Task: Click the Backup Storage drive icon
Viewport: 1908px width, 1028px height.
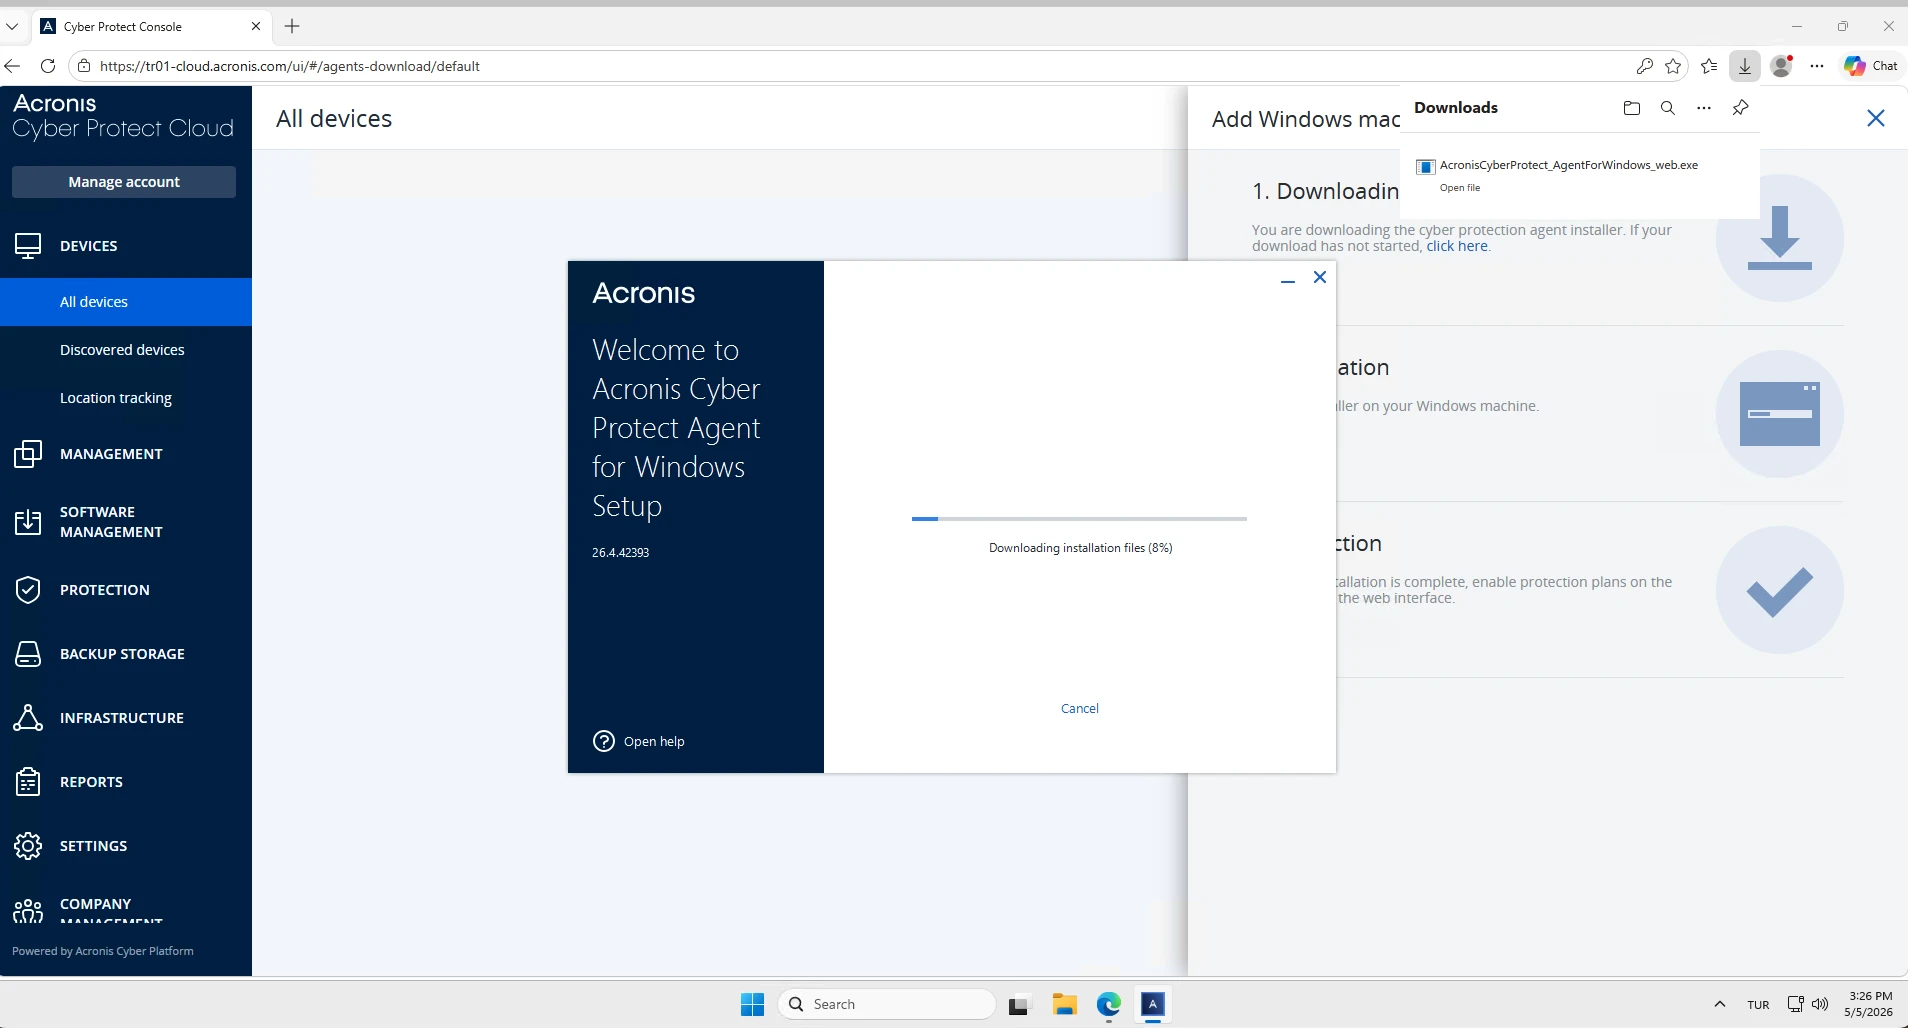Action: 28,654
